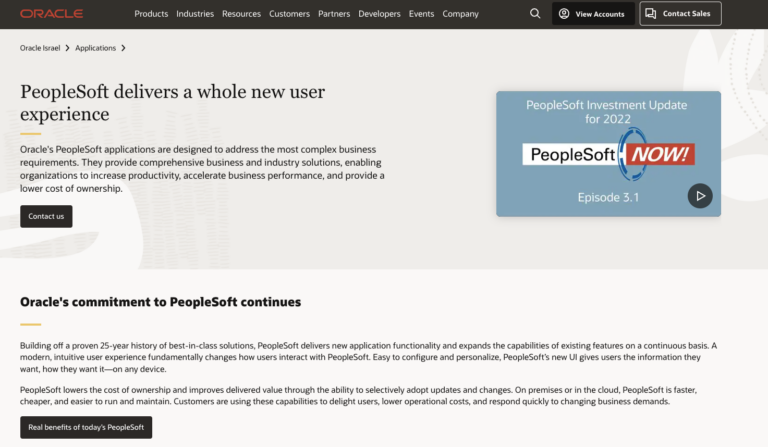Click the chevron after Oracle Israel breadcrumb

(67, 48)
